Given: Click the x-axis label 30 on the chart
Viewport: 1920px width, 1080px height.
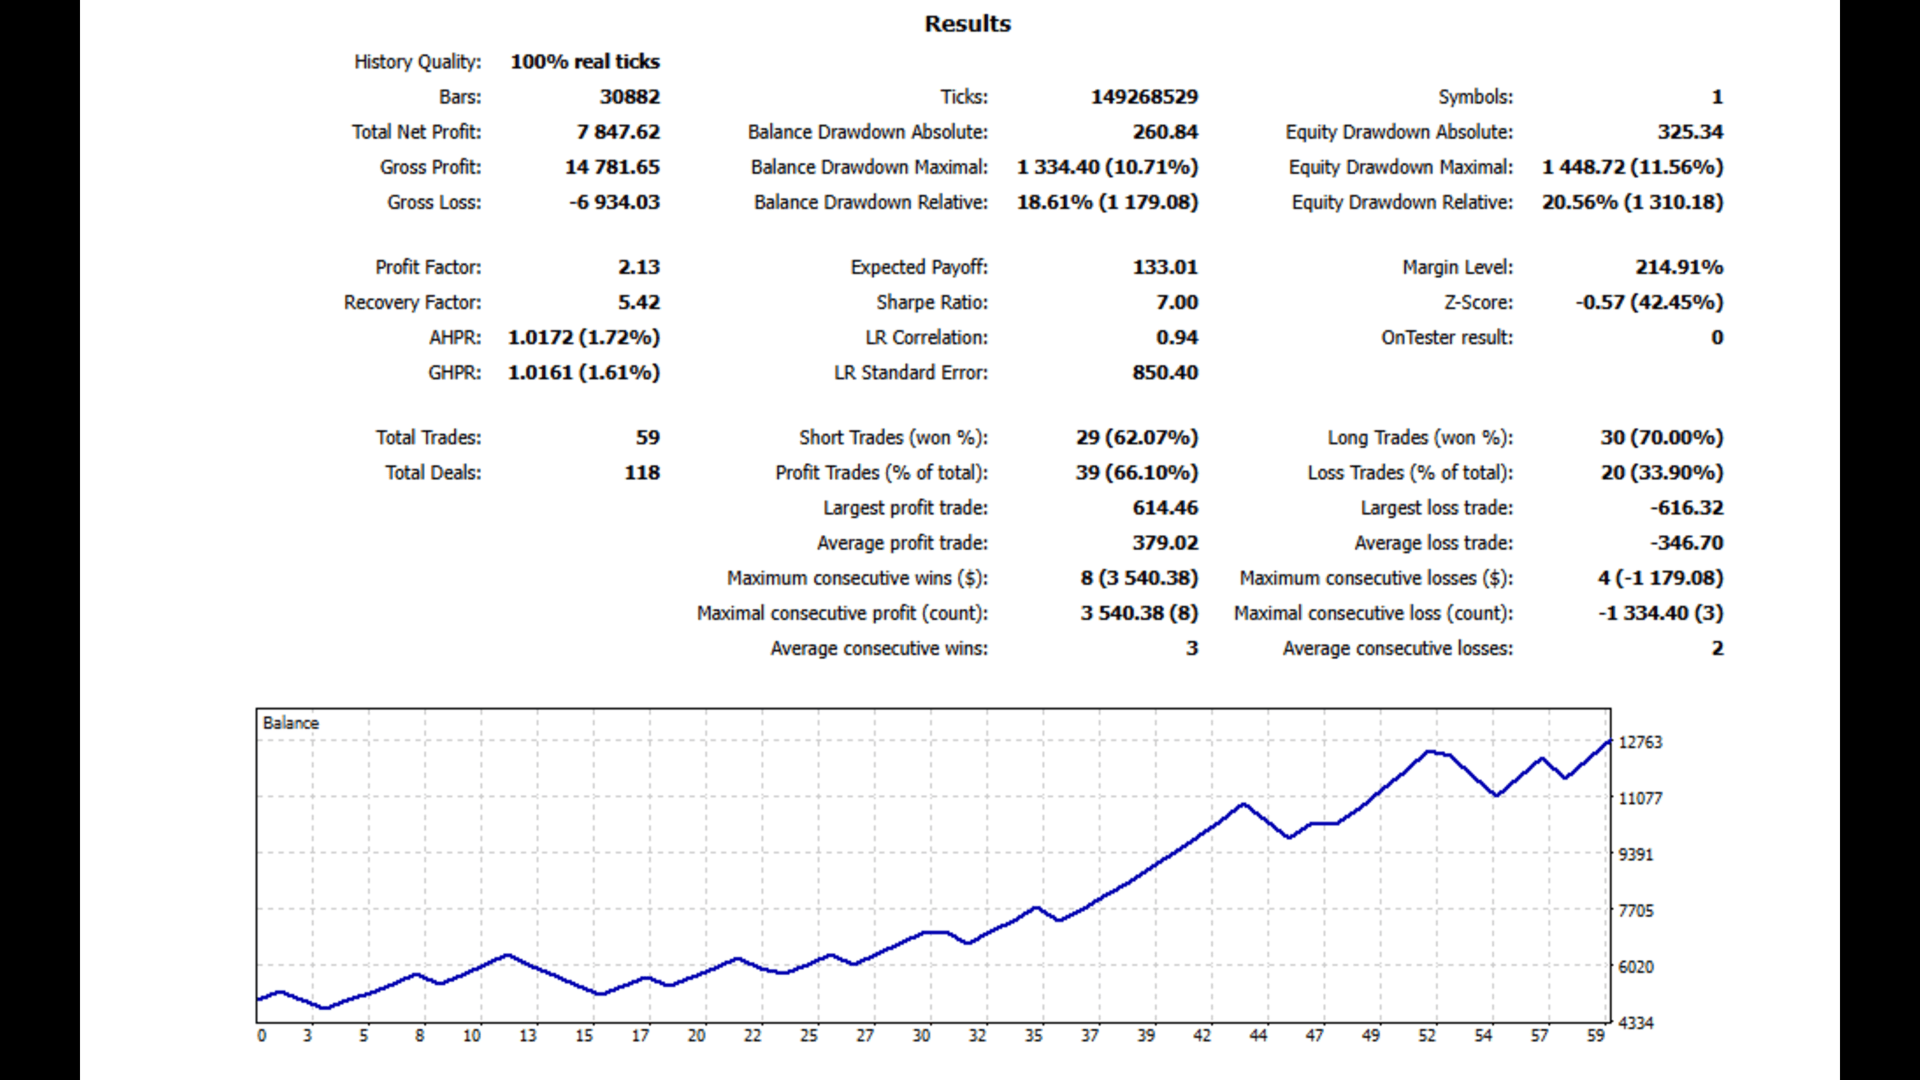Looking at the screenshot, I should 921,1036.
